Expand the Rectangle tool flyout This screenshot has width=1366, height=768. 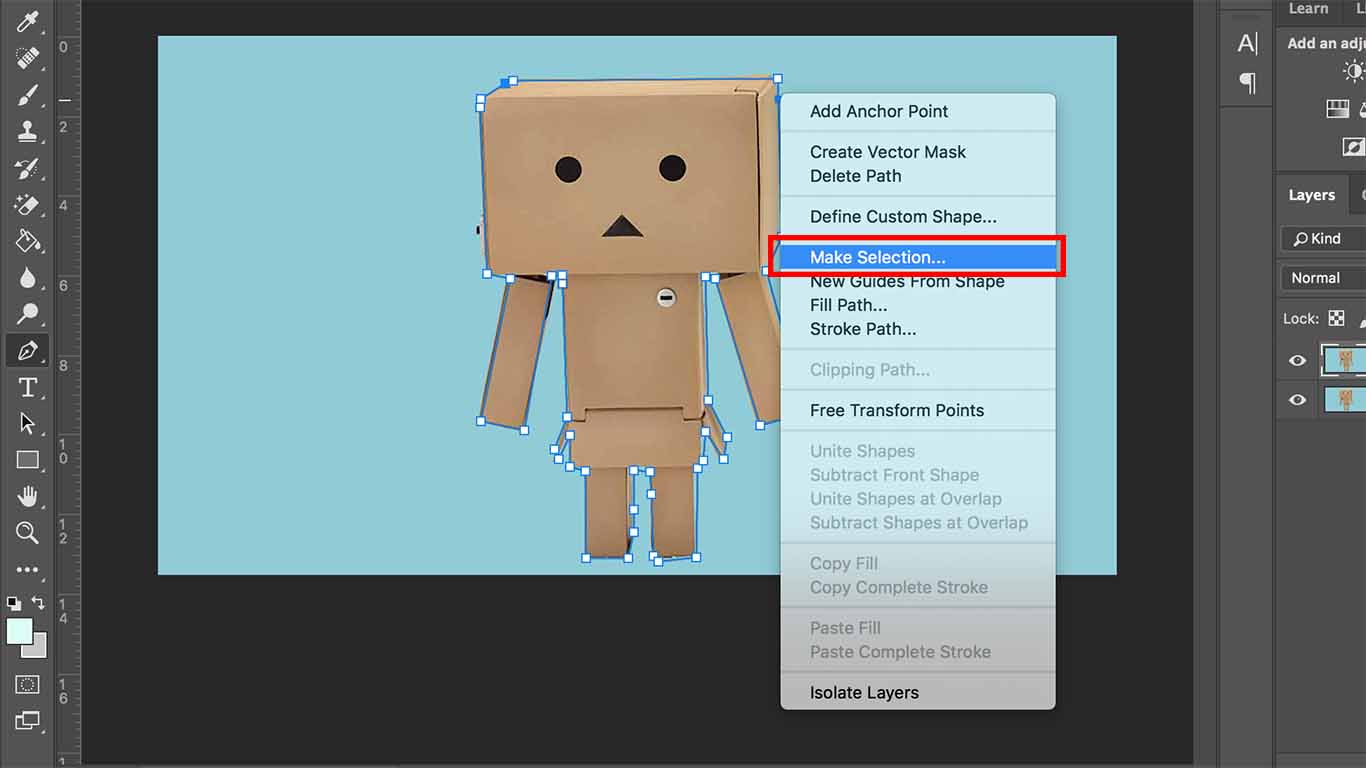click(27, 459)
